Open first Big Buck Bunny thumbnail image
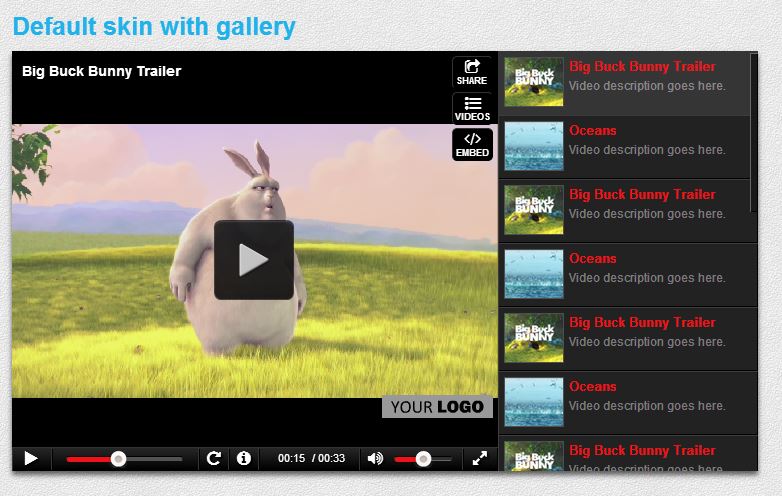Image resolution: width=782 pixels, height=496 pixels. point(534,82)
